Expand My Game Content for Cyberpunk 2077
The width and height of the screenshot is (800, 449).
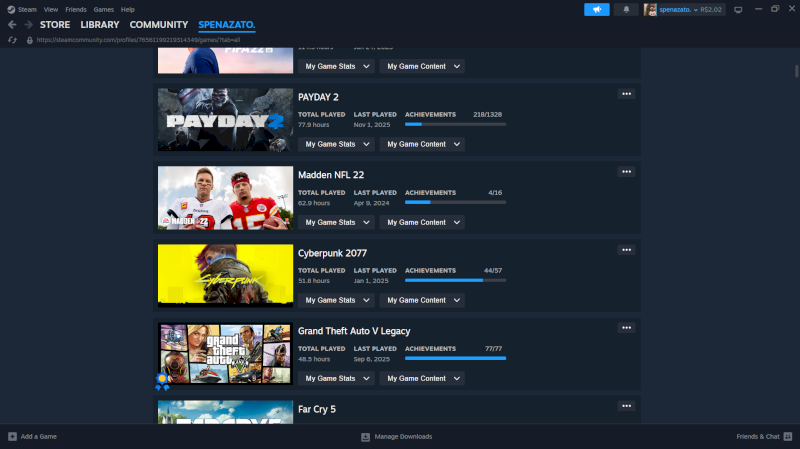point(422,301)
